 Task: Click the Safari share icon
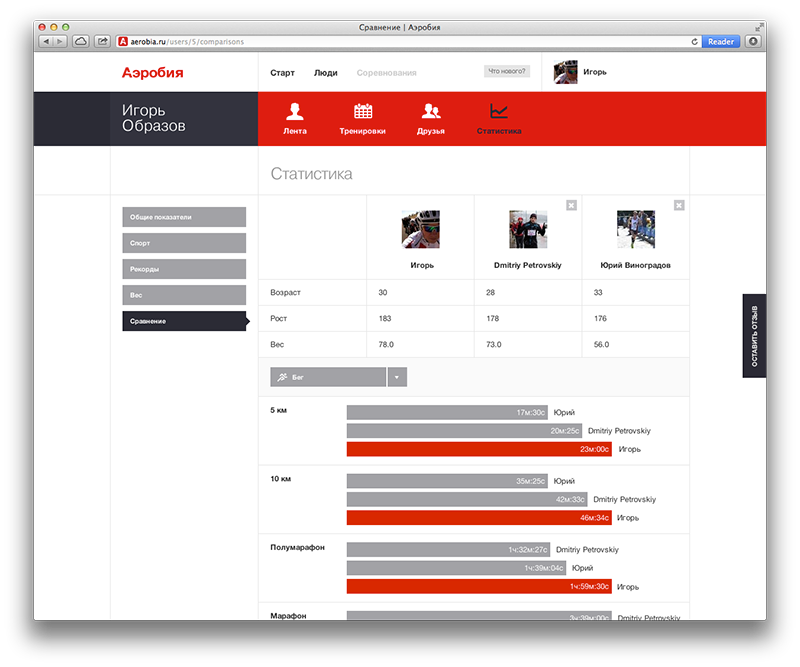tap(103, 41)
